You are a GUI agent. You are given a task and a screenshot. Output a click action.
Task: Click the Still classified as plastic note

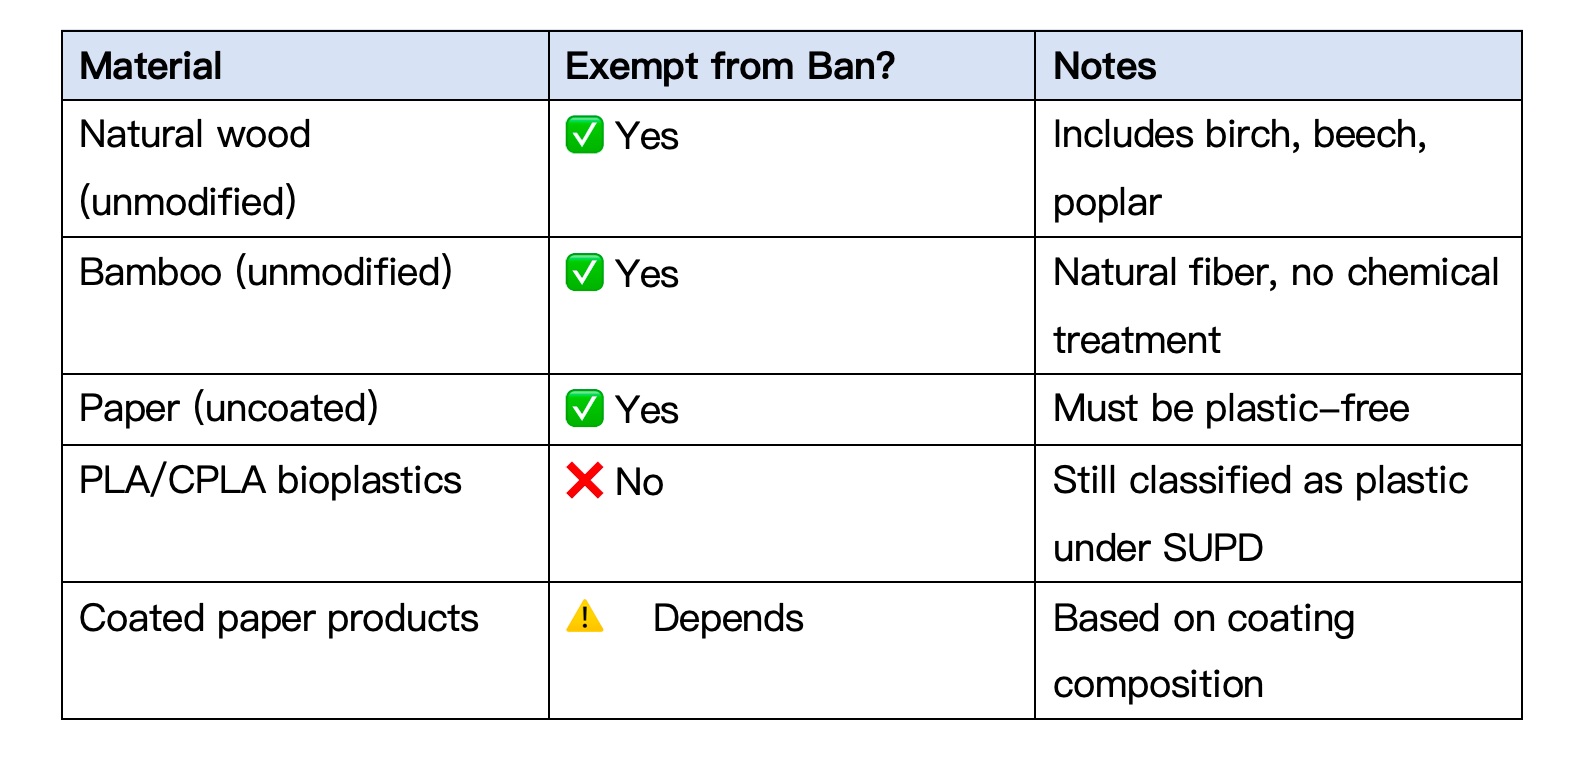click(1260, 514)
